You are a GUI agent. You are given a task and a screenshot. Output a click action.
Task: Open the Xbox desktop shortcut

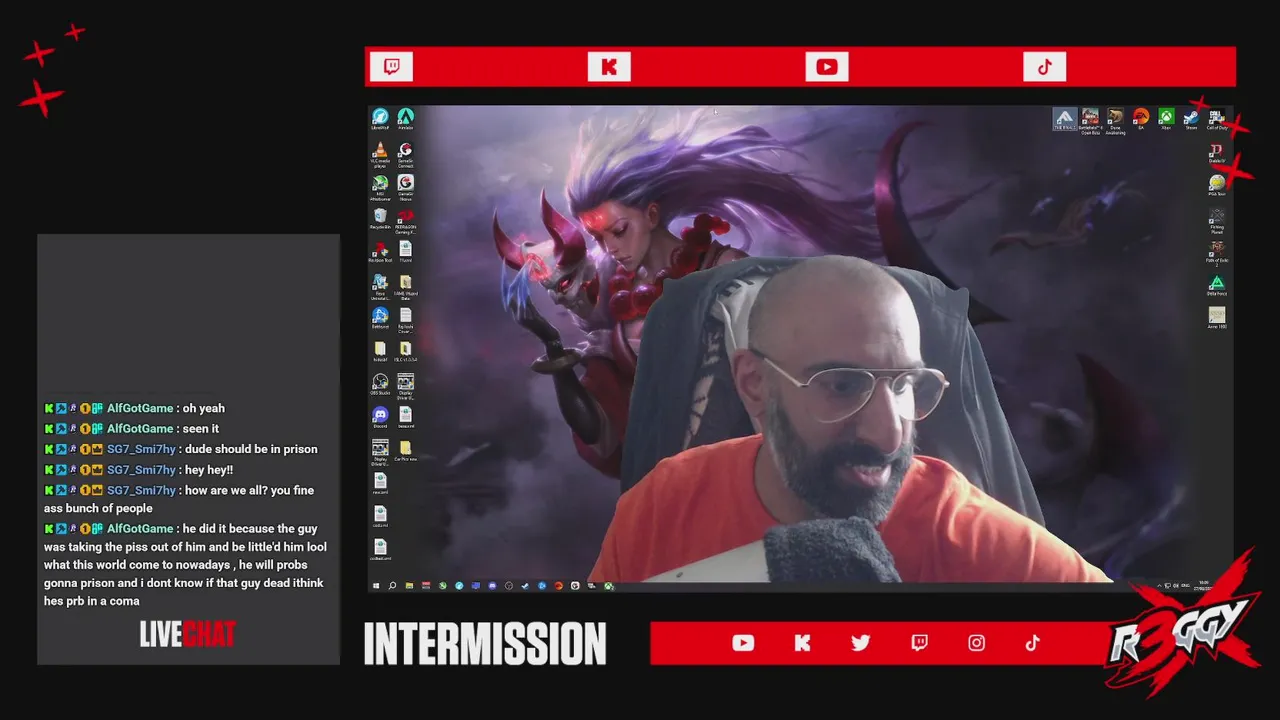tap(1166, 119)
